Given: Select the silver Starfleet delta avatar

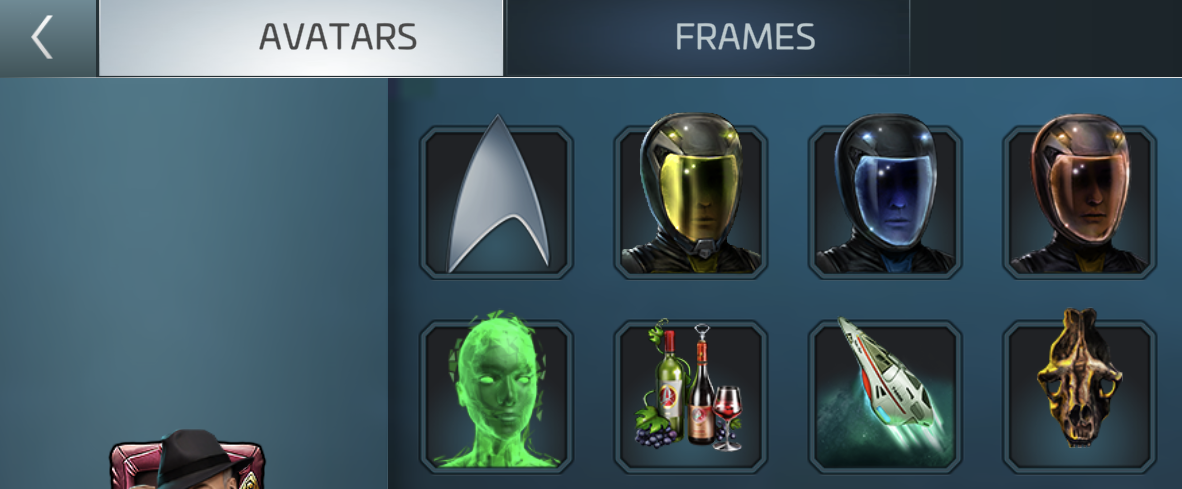Looking at the screenshot, I should [x=497, y=202].
